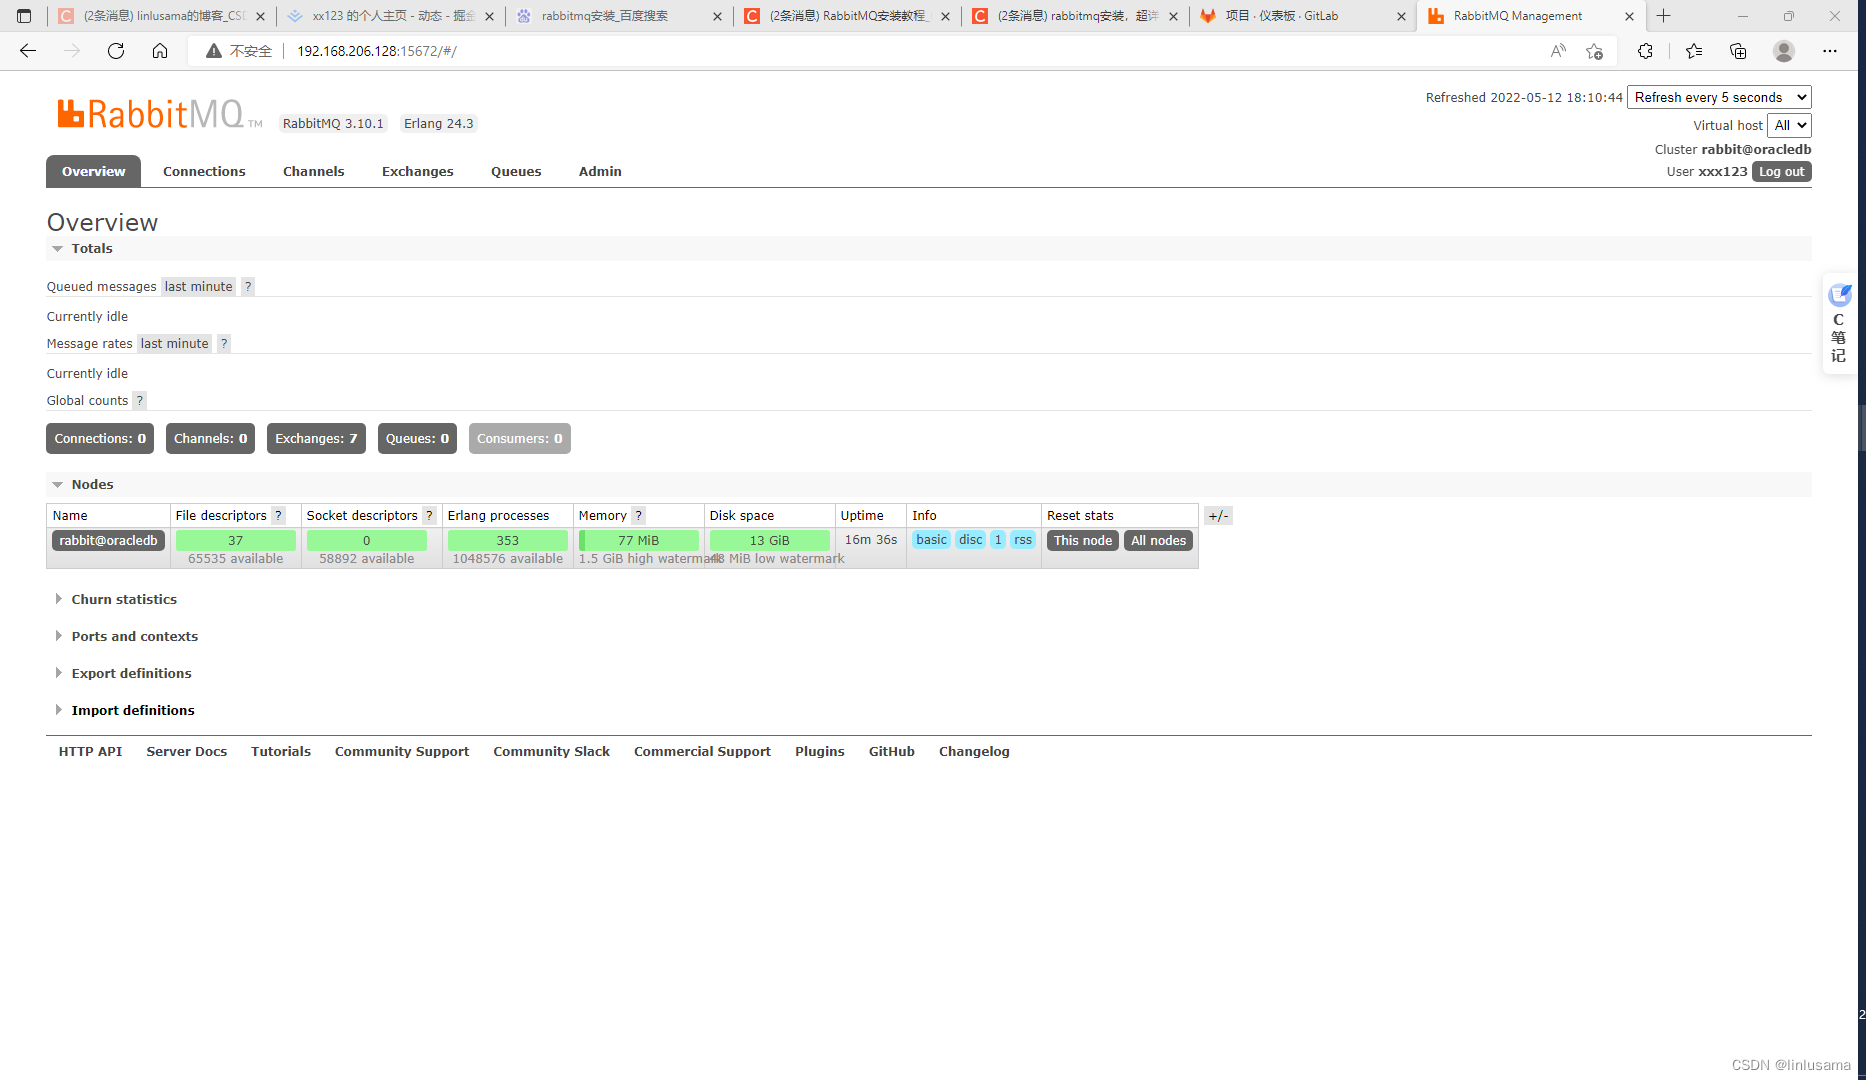Add this page to favorites
The width and height of the screenshot is (1866, 1080).
[x=1594, y=51]
